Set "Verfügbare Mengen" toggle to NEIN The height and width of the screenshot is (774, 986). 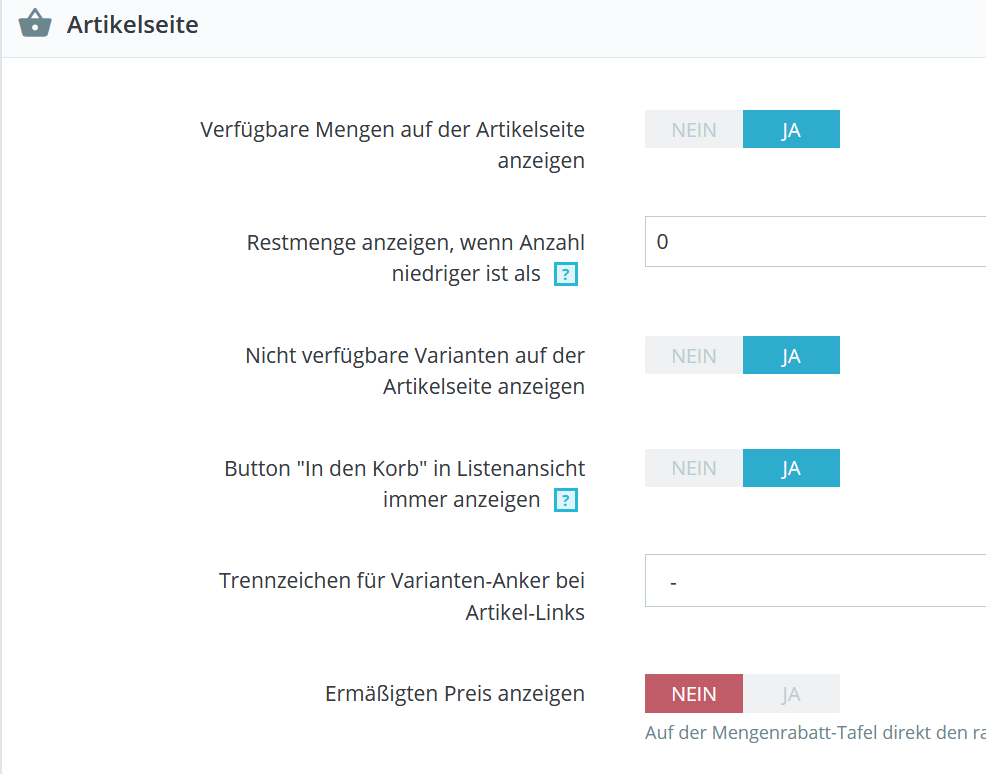(x=694, y=130)
